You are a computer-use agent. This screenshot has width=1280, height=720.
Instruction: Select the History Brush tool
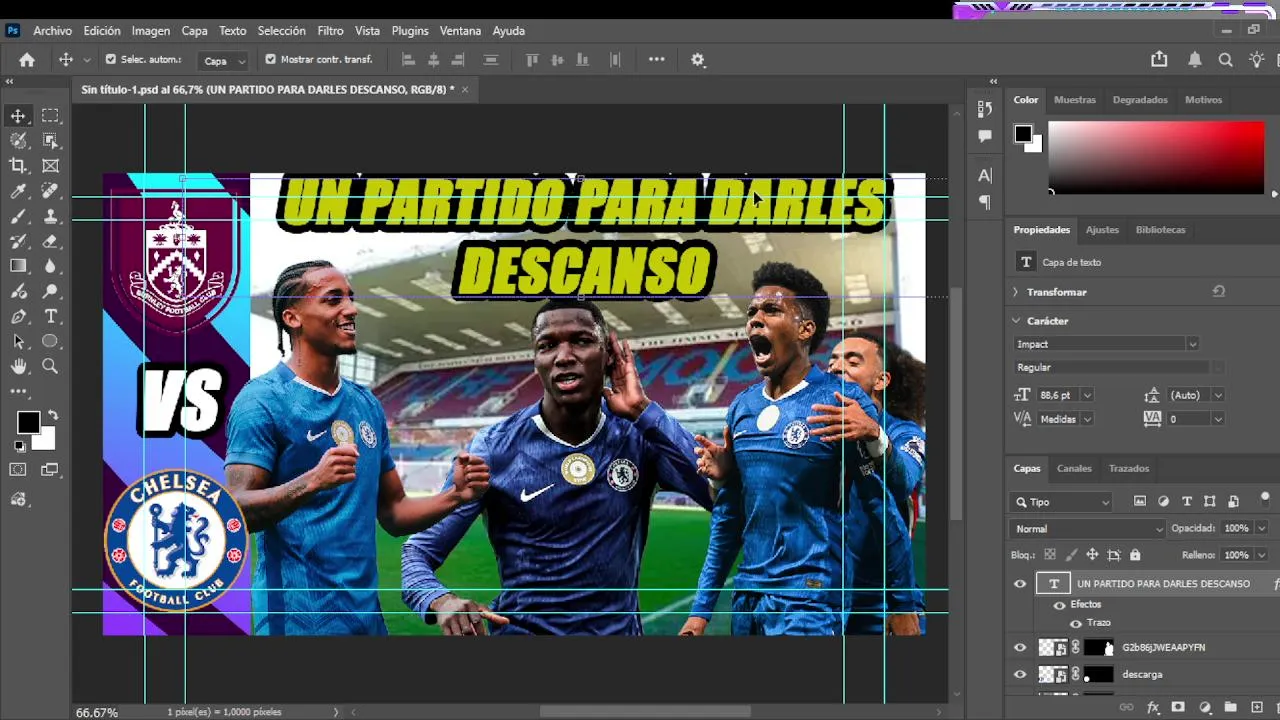18,241
